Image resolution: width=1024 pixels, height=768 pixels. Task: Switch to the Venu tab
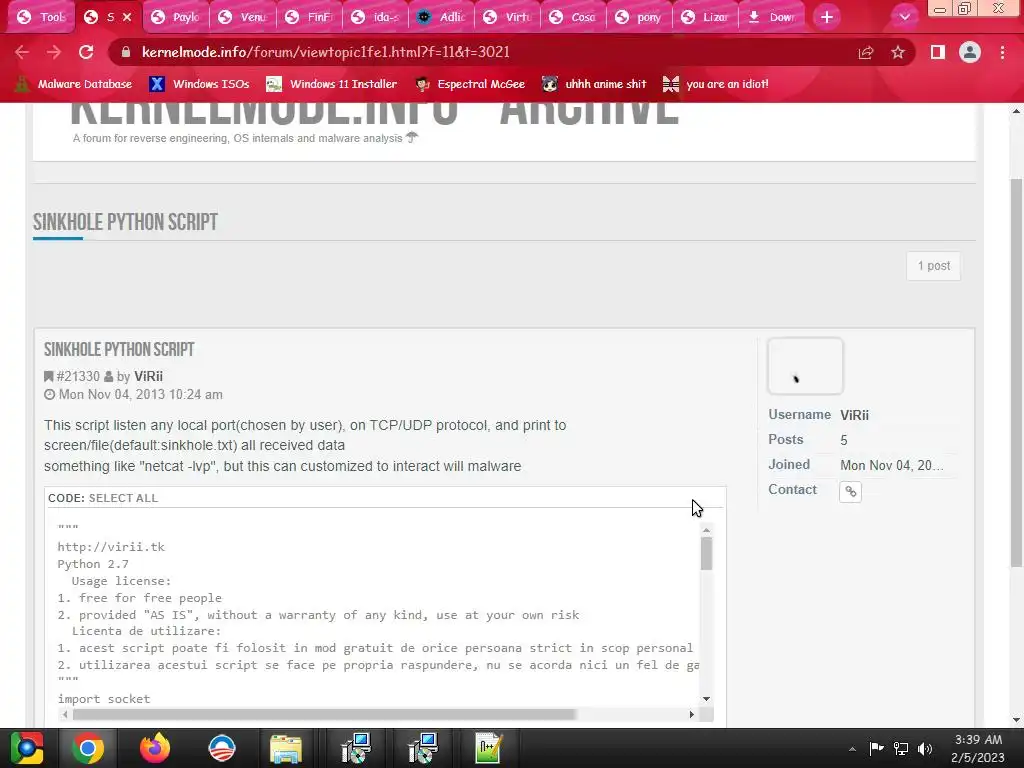tap(244, 17)
